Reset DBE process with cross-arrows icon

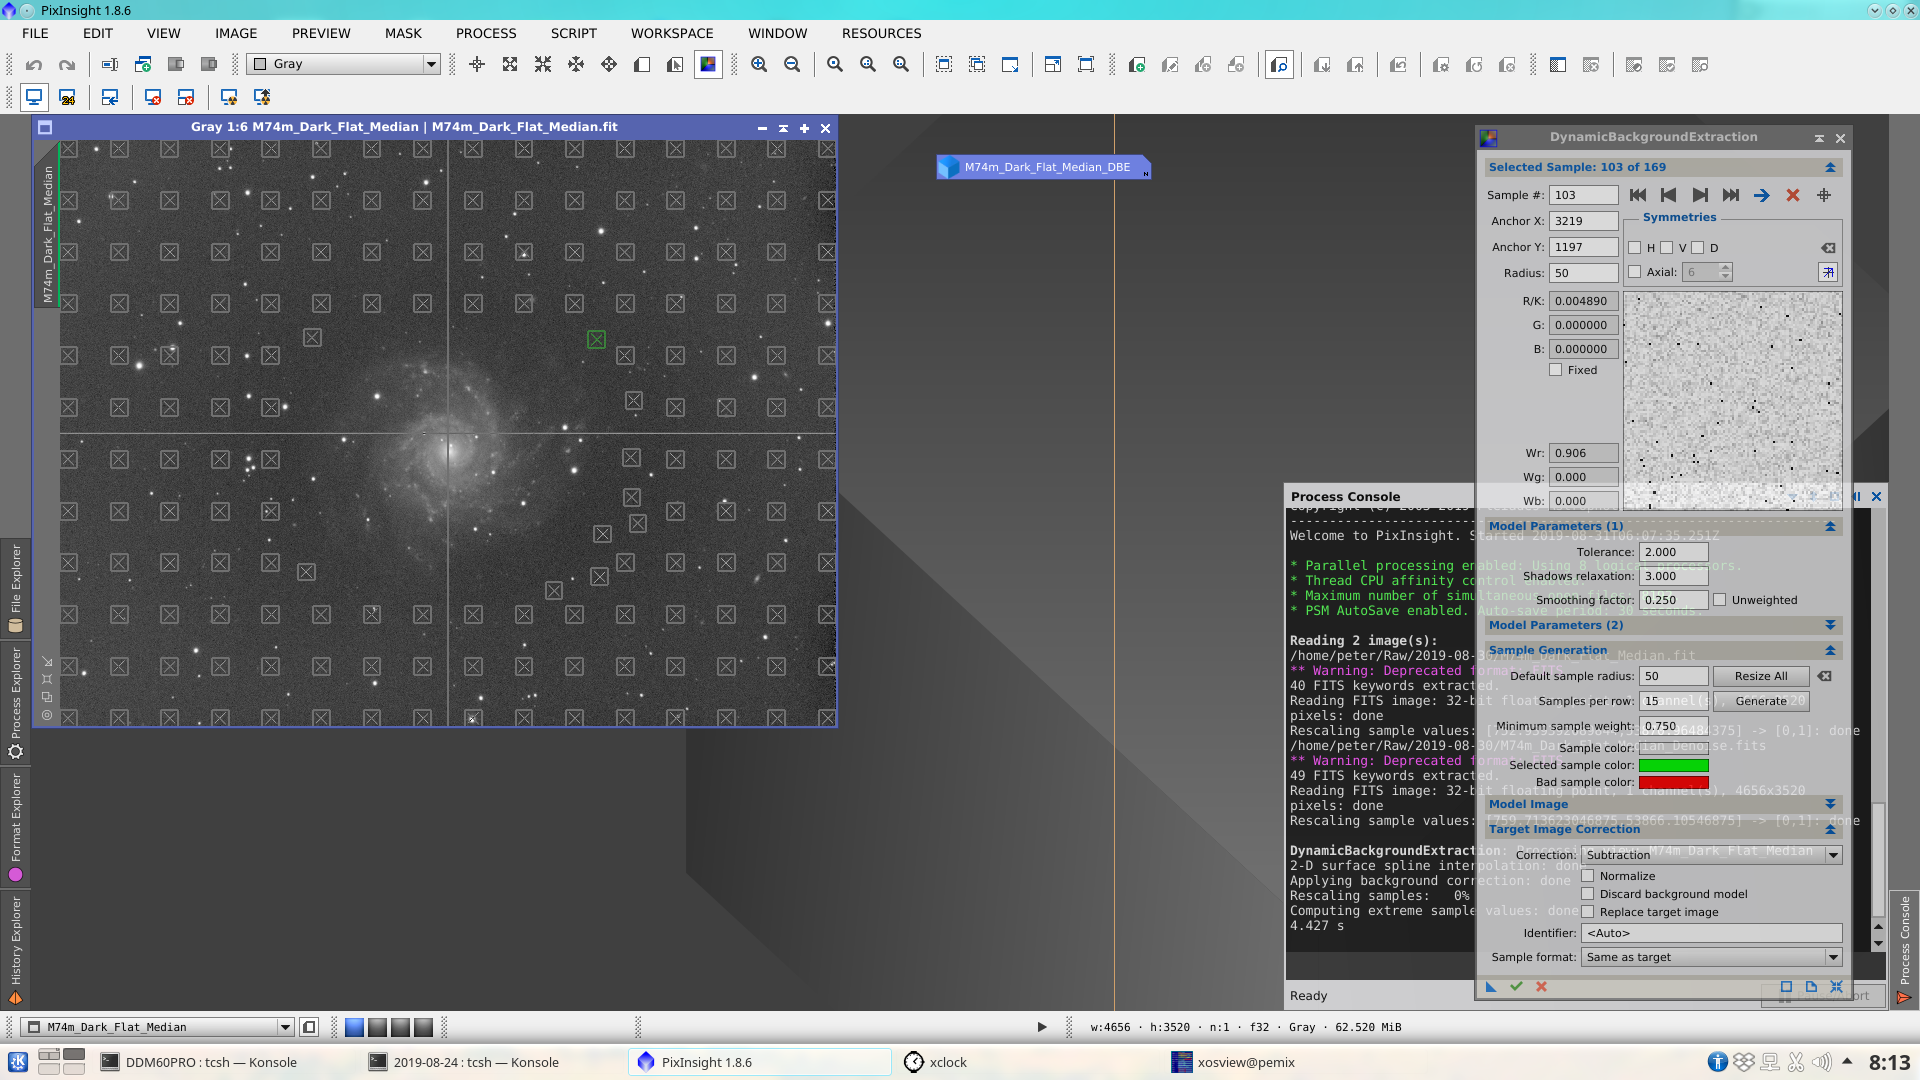(1836, 987)
